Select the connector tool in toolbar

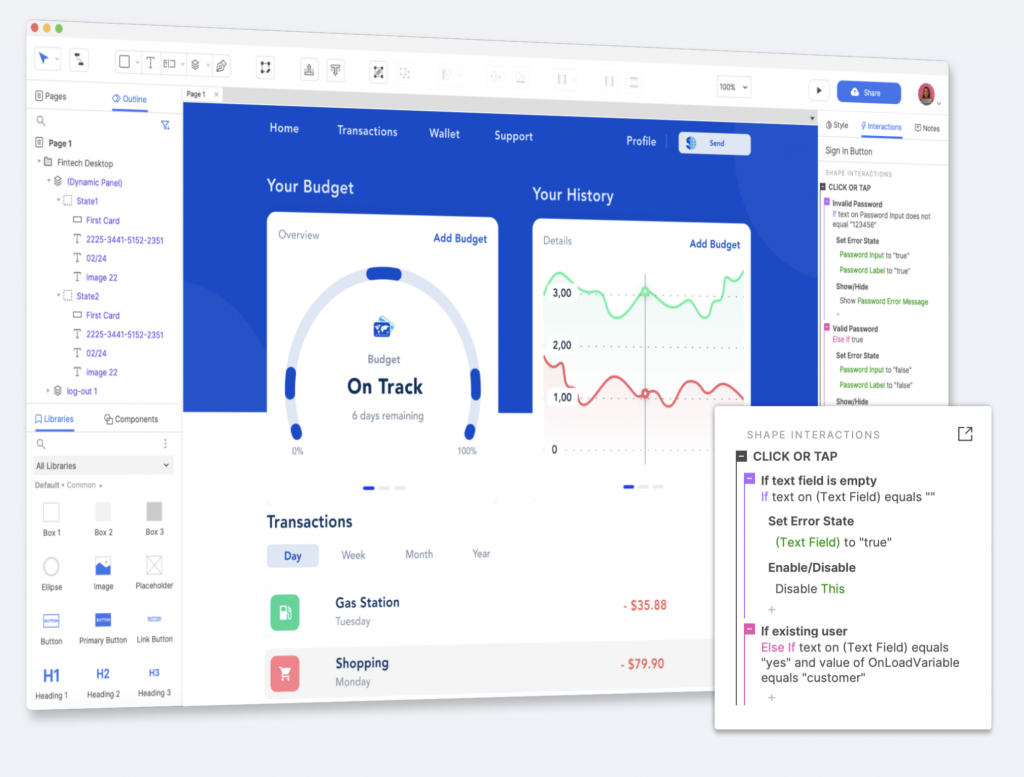pyautogui.click(x=80, y=60)
